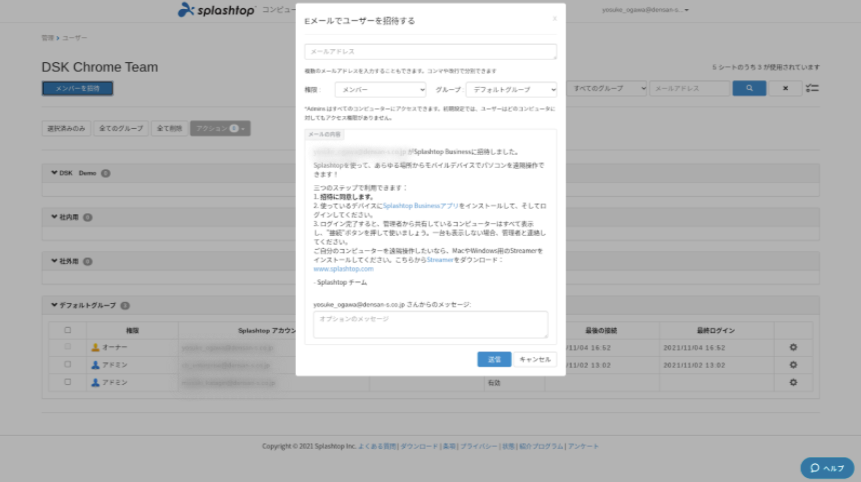
Task: Click the 全てのグループ button
Action: 121,128
